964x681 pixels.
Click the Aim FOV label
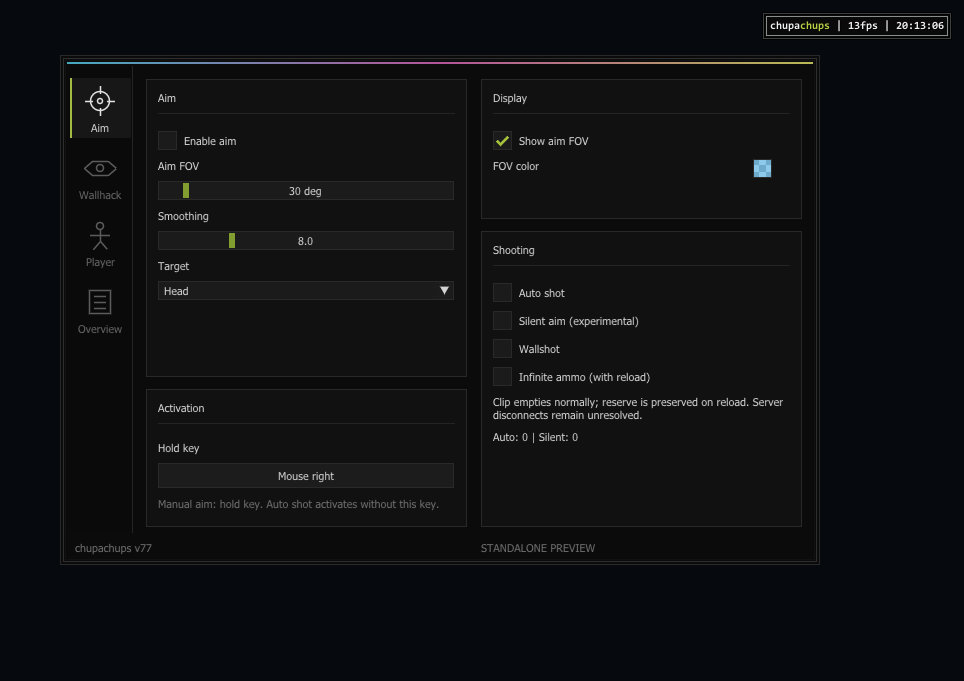pos(178,166)
